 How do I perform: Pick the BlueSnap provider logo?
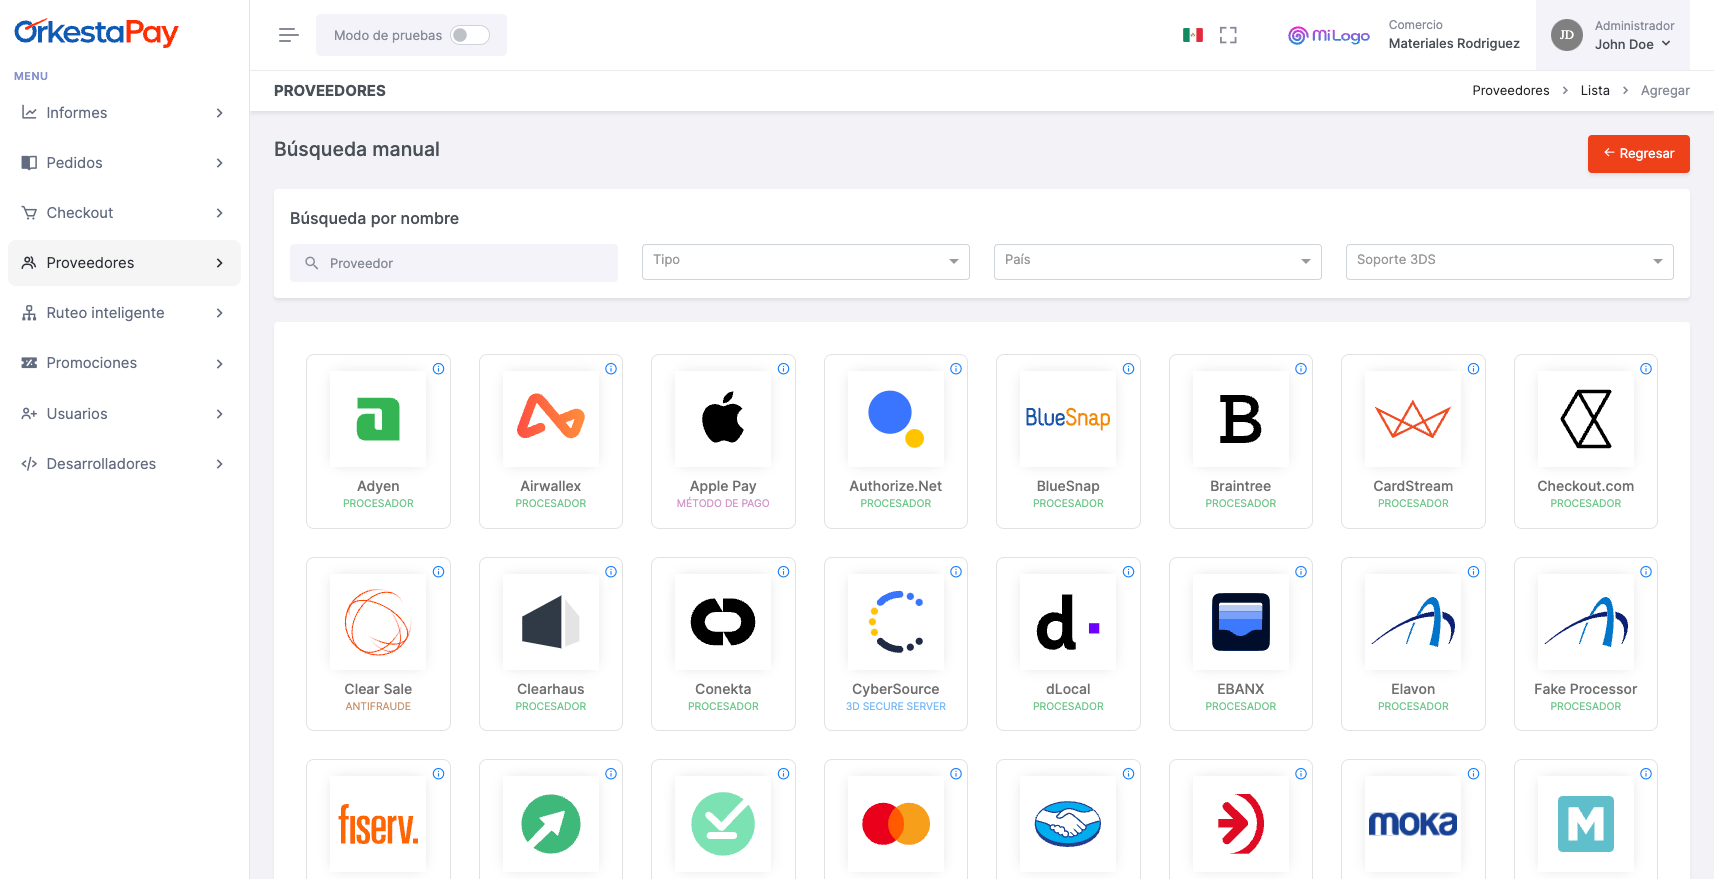coord(1068,419)
